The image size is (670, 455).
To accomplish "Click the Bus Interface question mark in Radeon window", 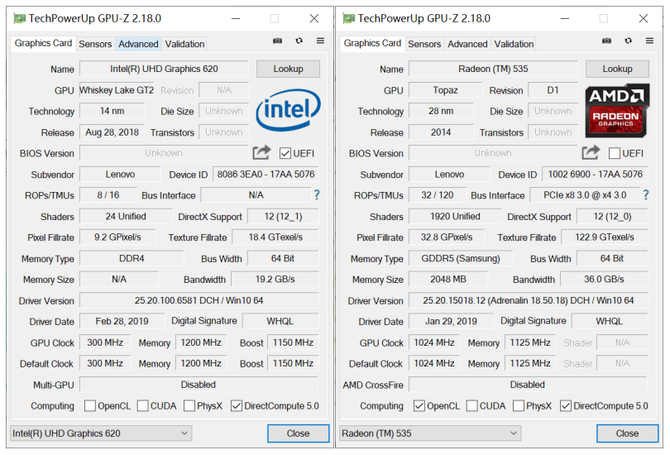I will 646,195.
